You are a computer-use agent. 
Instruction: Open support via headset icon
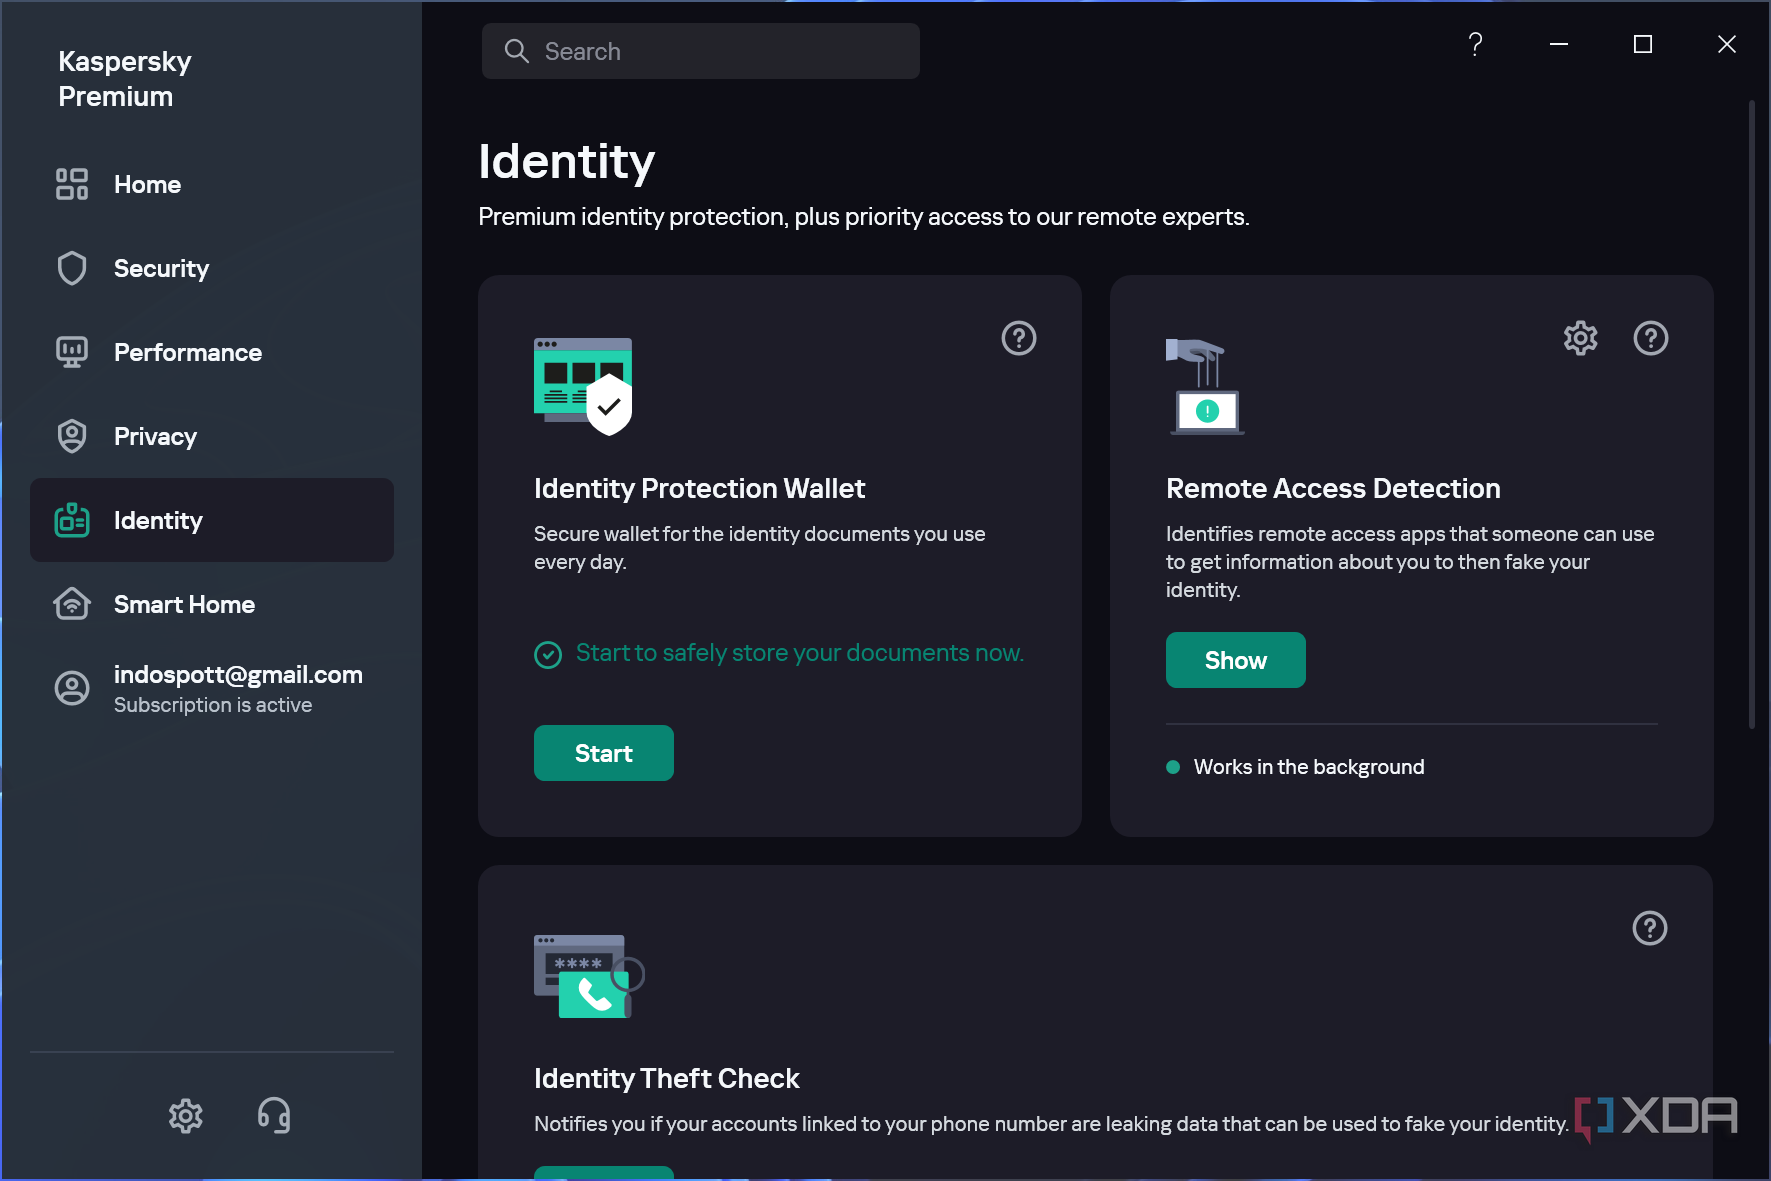tap(274, 1115)
